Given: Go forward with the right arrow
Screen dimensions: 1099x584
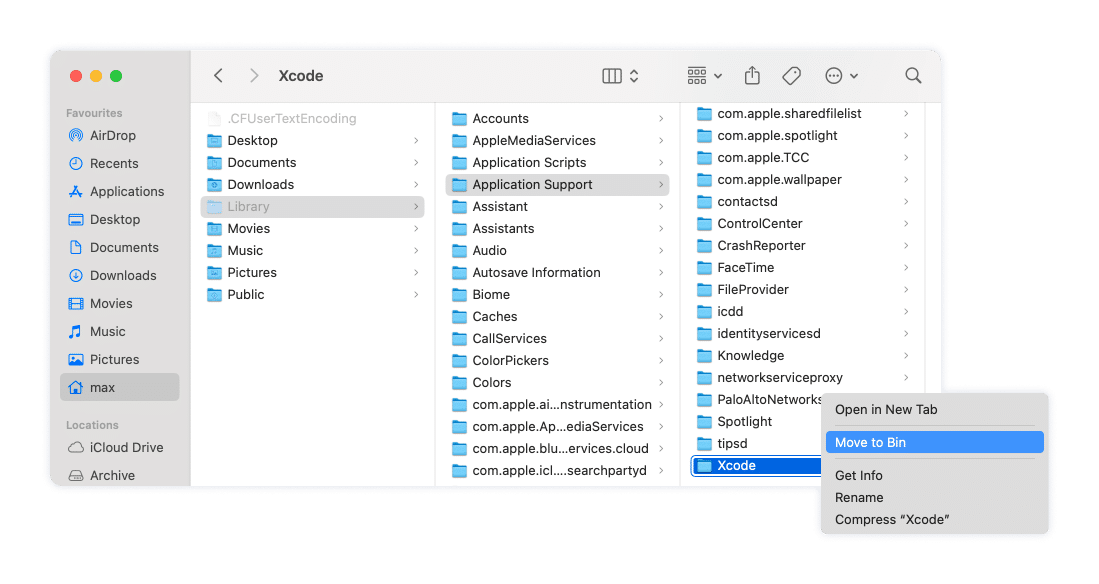Looking at the screenshot, I should pos(254,76).
